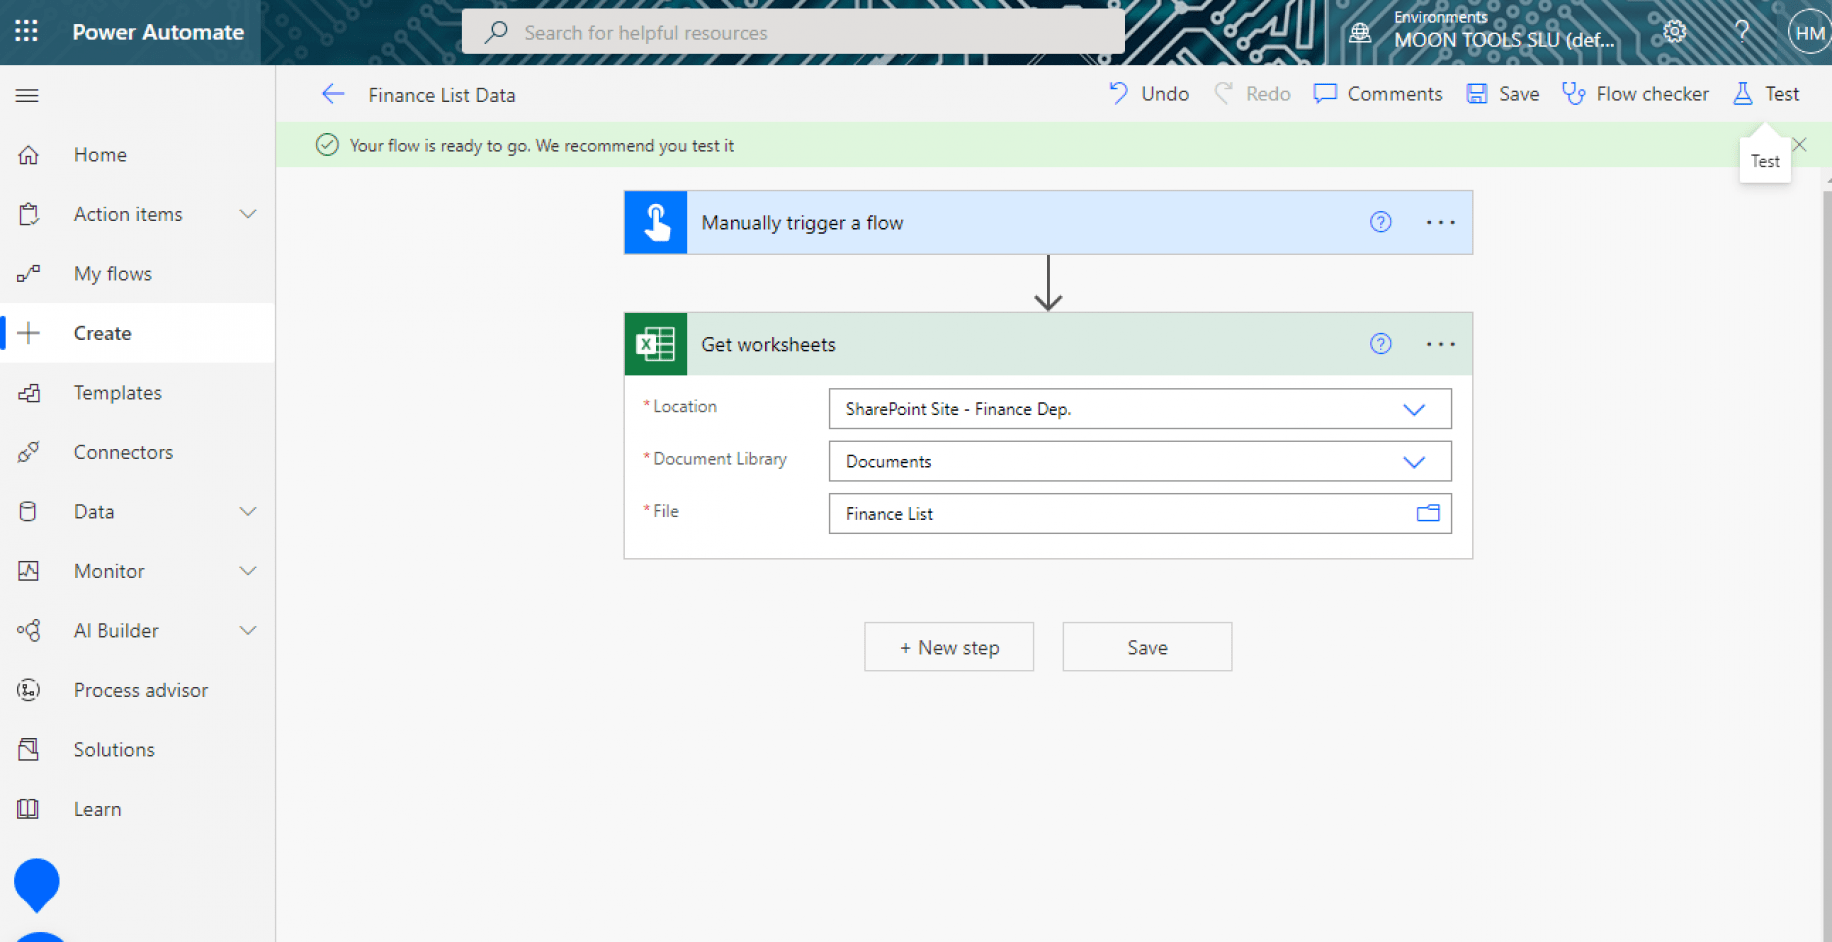Click the Undo icon

1118,93
